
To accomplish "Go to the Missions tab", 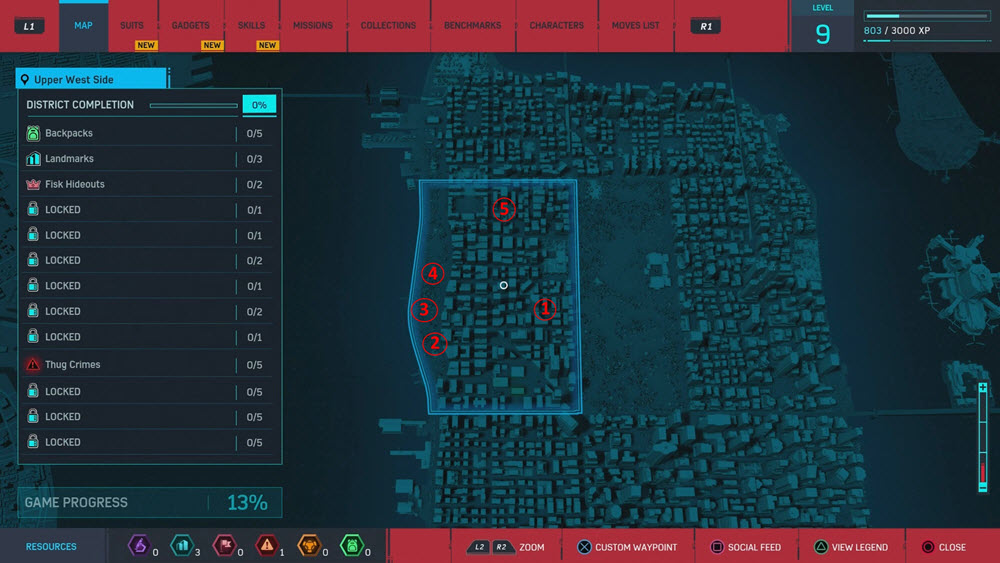I will [313, 26].
